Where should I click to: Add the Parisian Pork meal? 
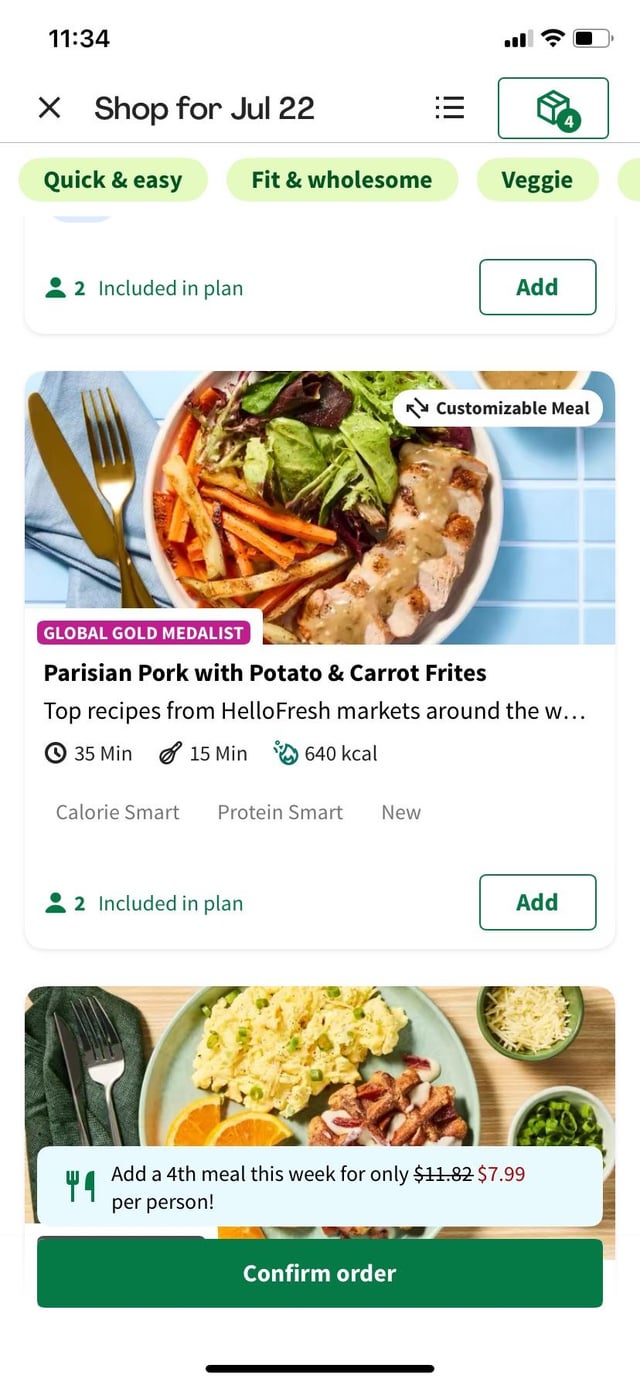coord(537,902)
